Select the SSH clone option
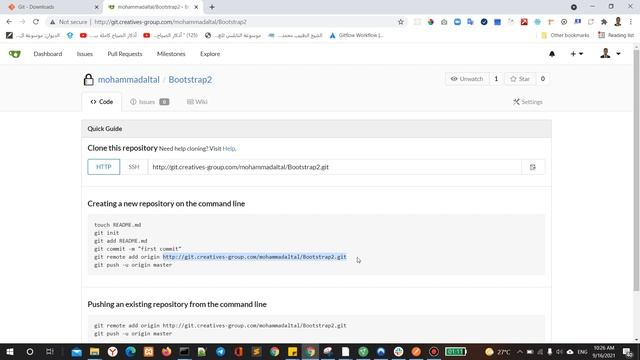This screenshot has height=360, width=640. [x=134, y=167]
